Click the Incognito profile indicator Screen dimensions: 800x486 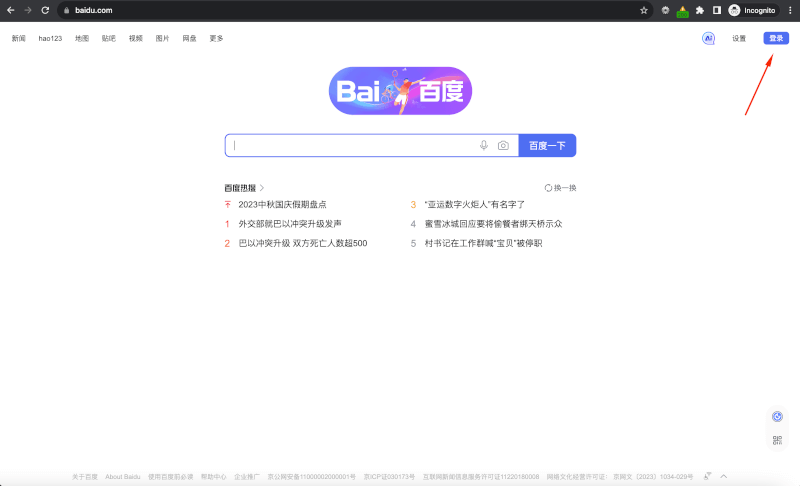(752, 10)
